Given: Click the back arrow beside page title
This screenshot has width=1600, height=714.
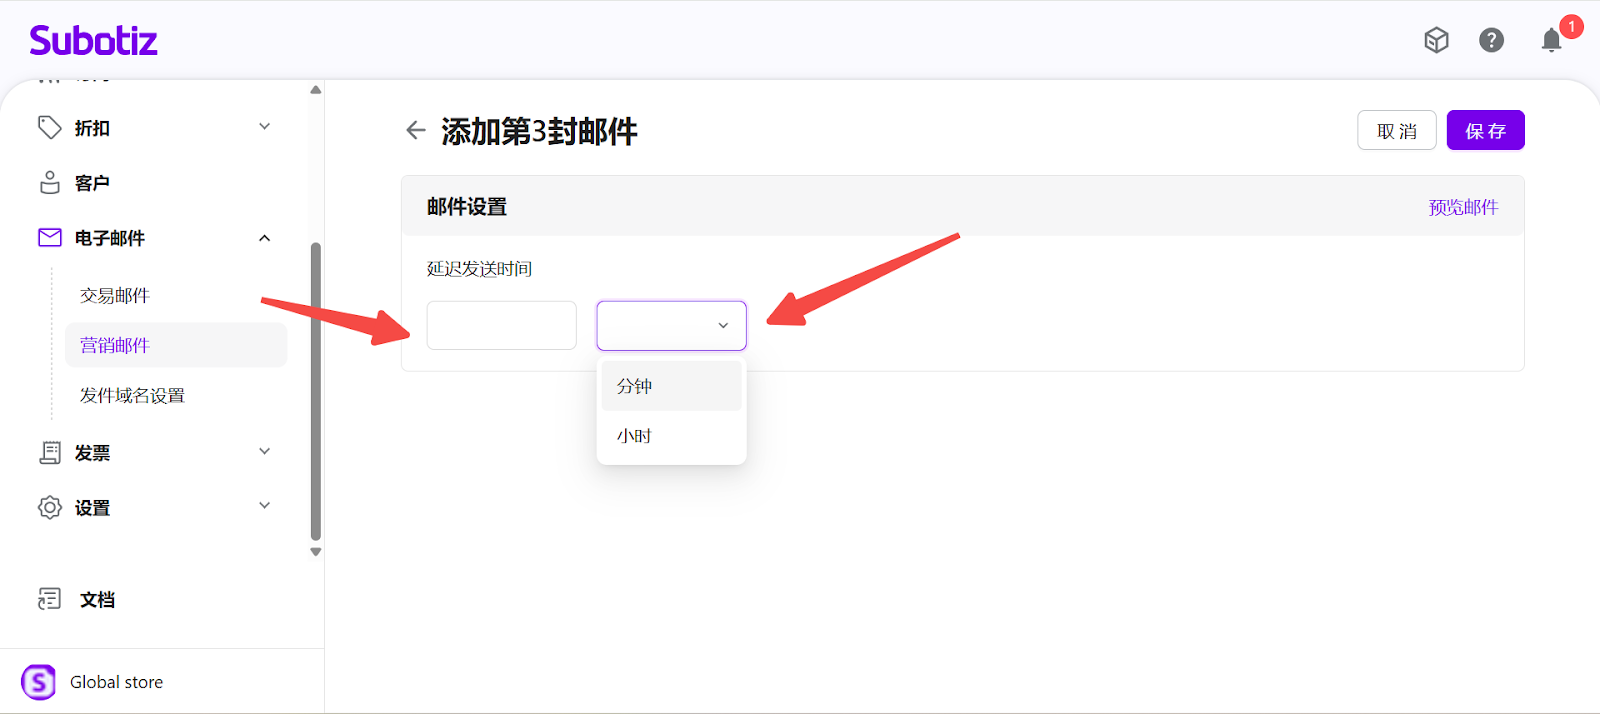Looking at the screenshot, I should click(416, 130).
